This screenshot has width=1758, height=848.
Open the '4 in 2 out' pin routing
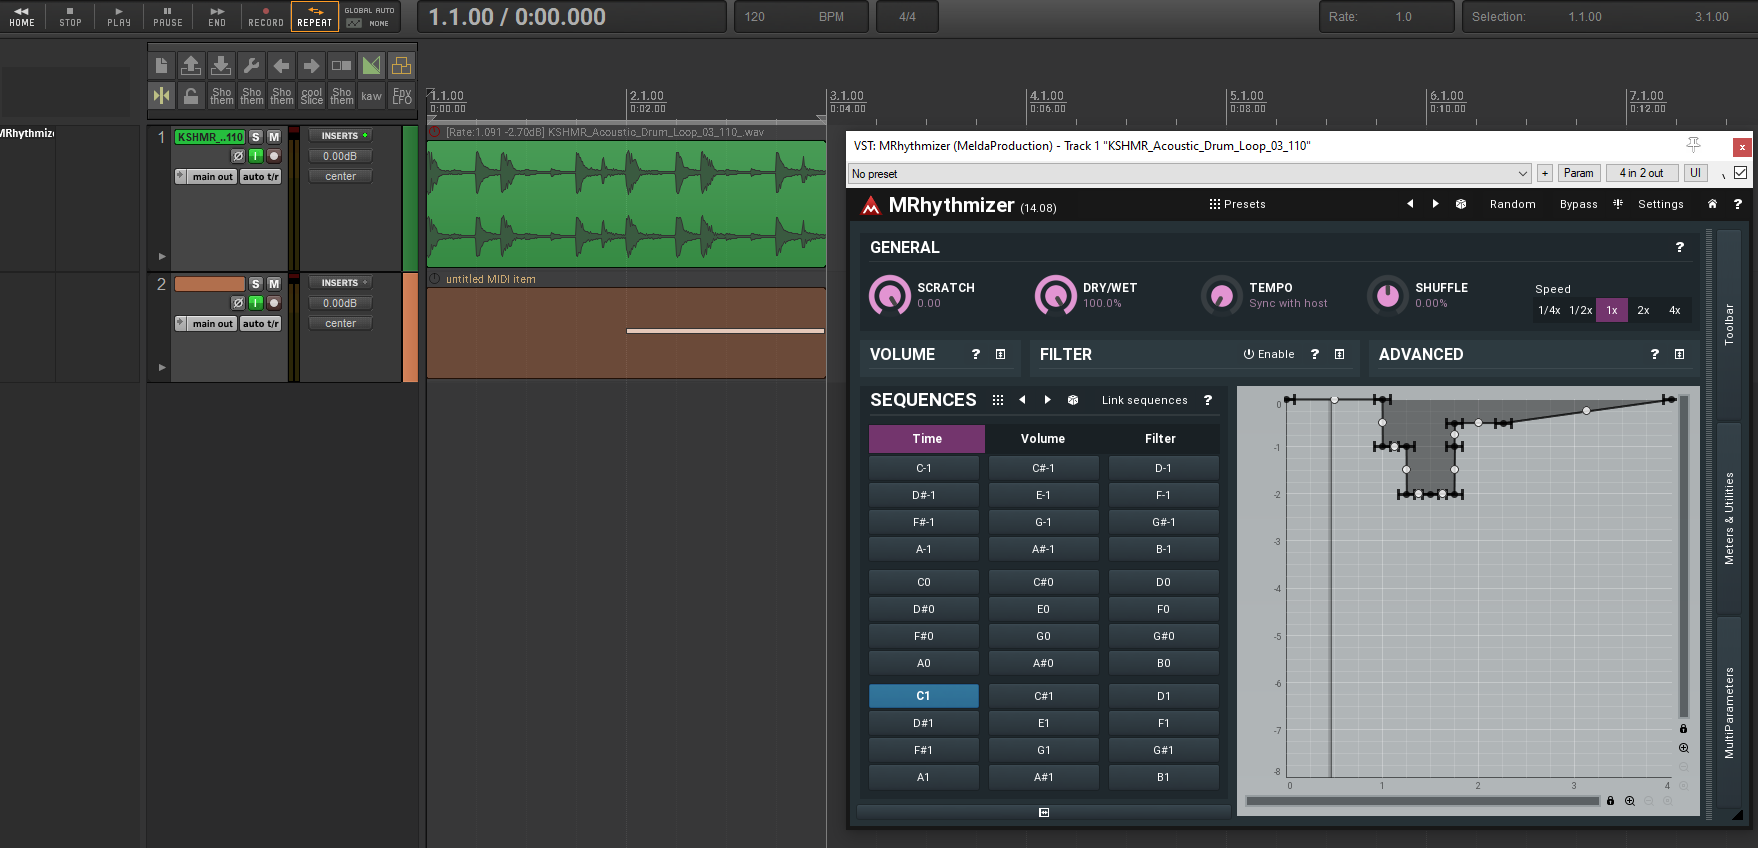click(1641, 173)
